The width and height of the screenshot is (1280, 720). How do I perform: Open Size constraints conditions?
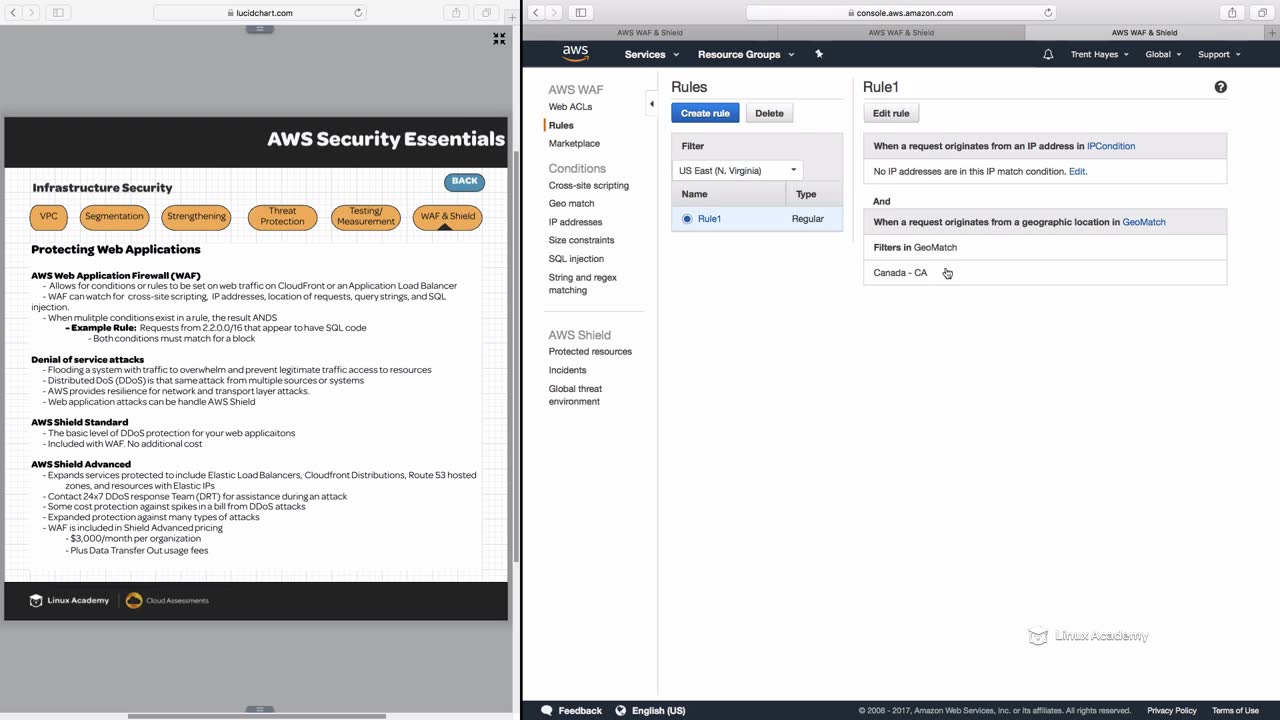point(581,240)
